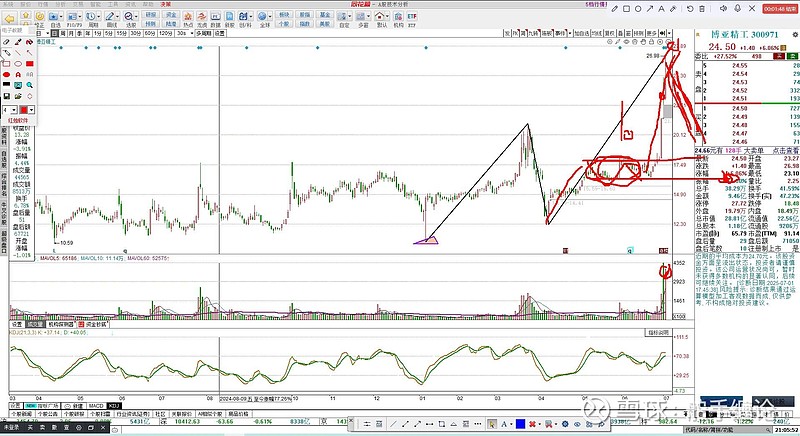Click the 研报 toolbar button
Viewport: 800px width, 436px height.
click(x=151, y=14)
